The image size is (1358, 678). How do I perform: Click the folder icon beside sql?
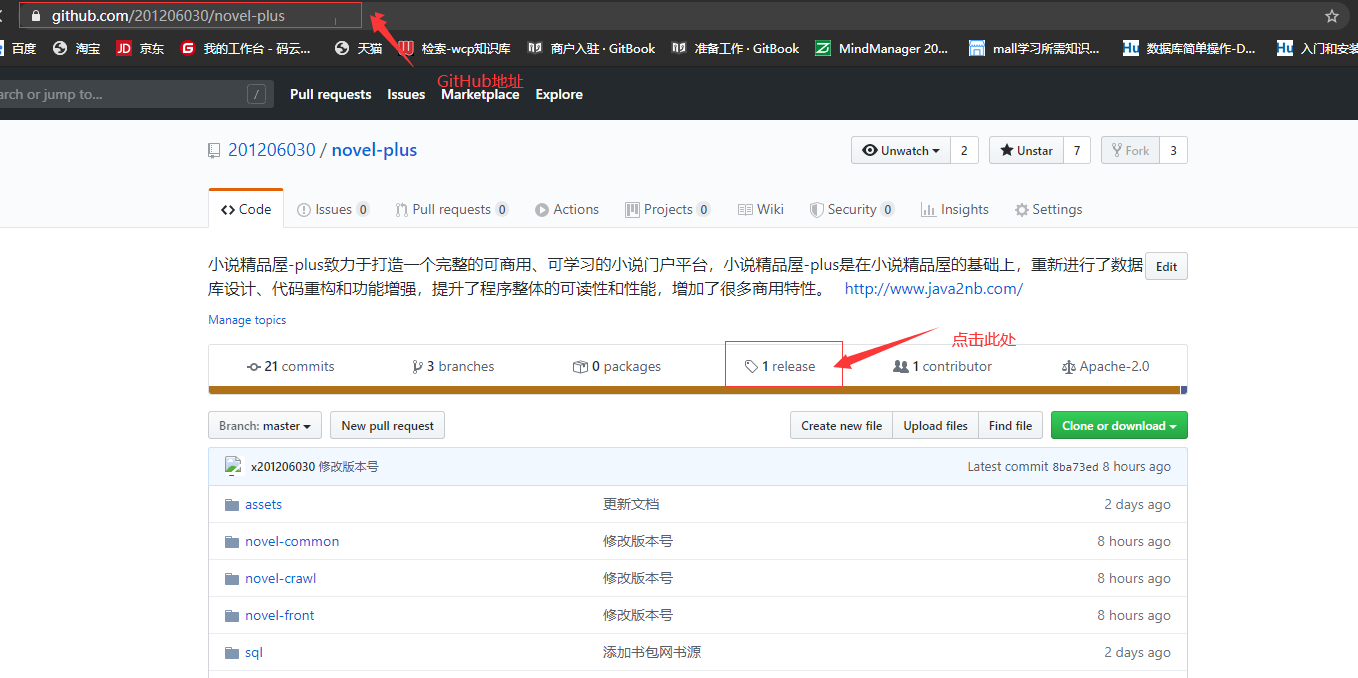coord(232,653)
